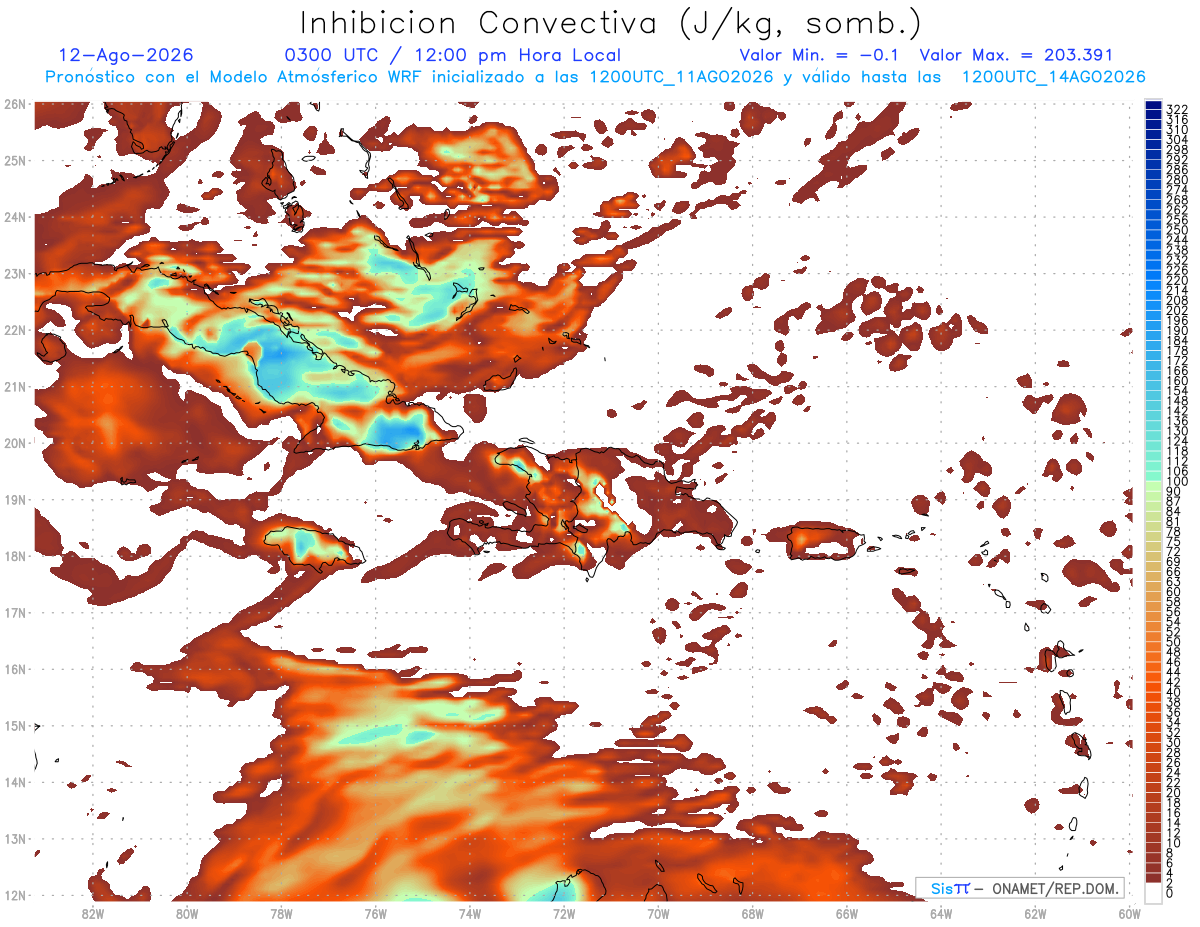Click the 64W longitude label

point(941,913)
